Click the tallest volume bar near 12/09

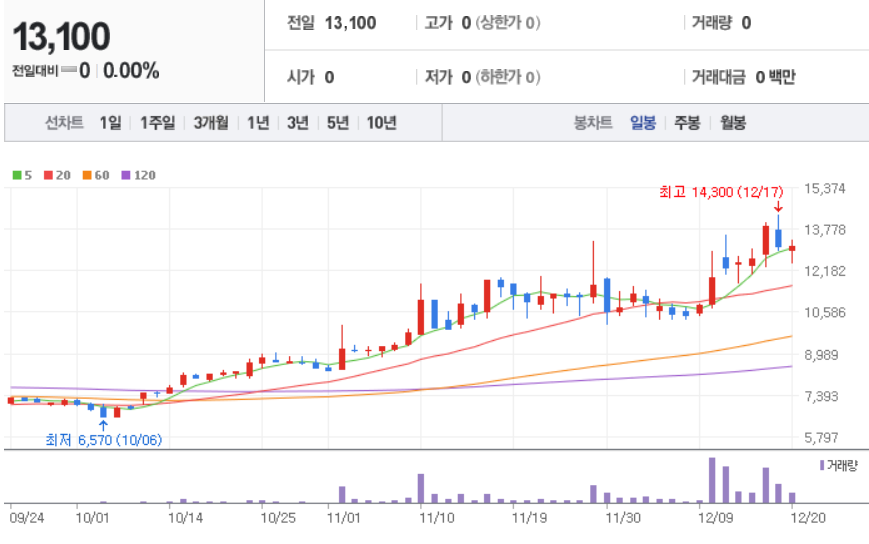[x=712, y=480]
